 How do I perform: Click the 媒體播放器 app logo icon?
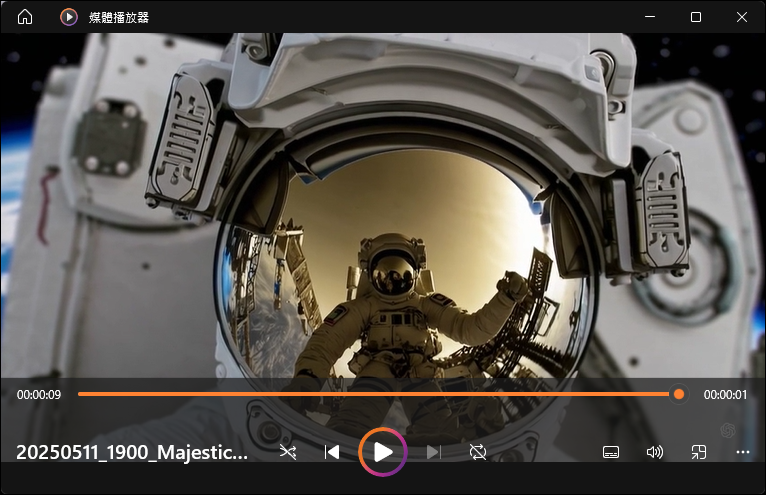point(69,17)
